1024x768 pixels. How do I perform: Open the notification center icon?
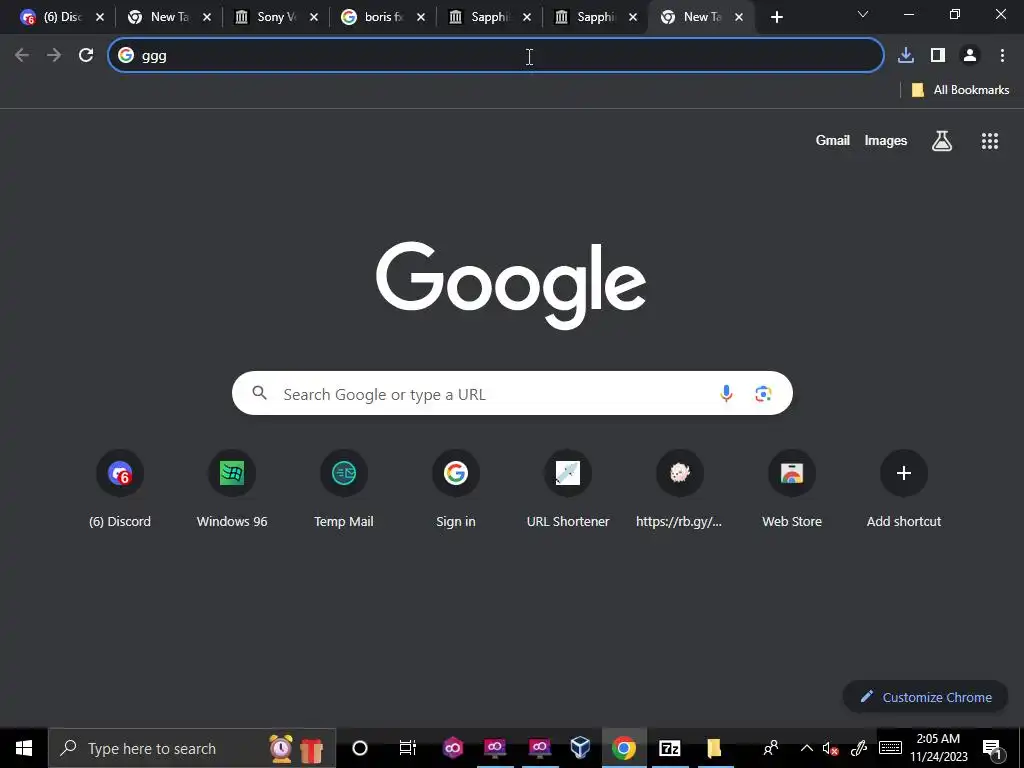[x=991, y=748]
